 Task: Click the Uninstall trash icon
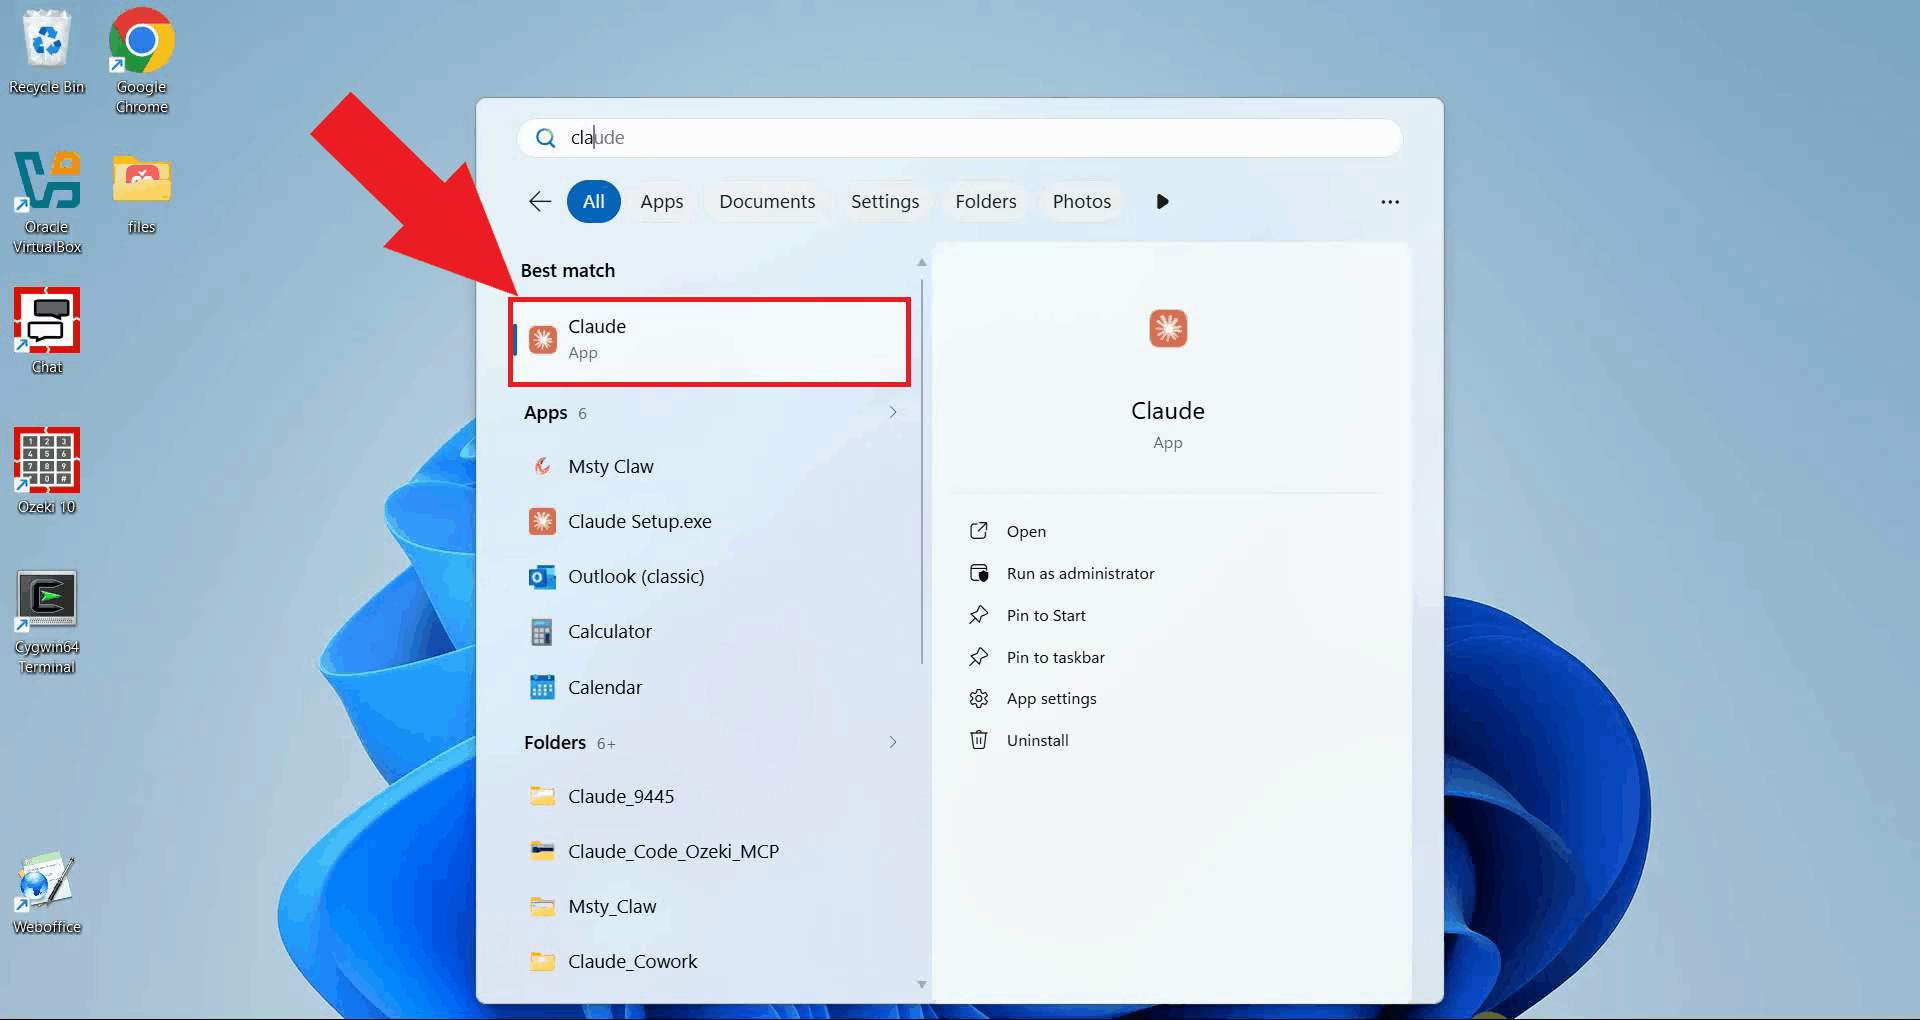point(979,740)
